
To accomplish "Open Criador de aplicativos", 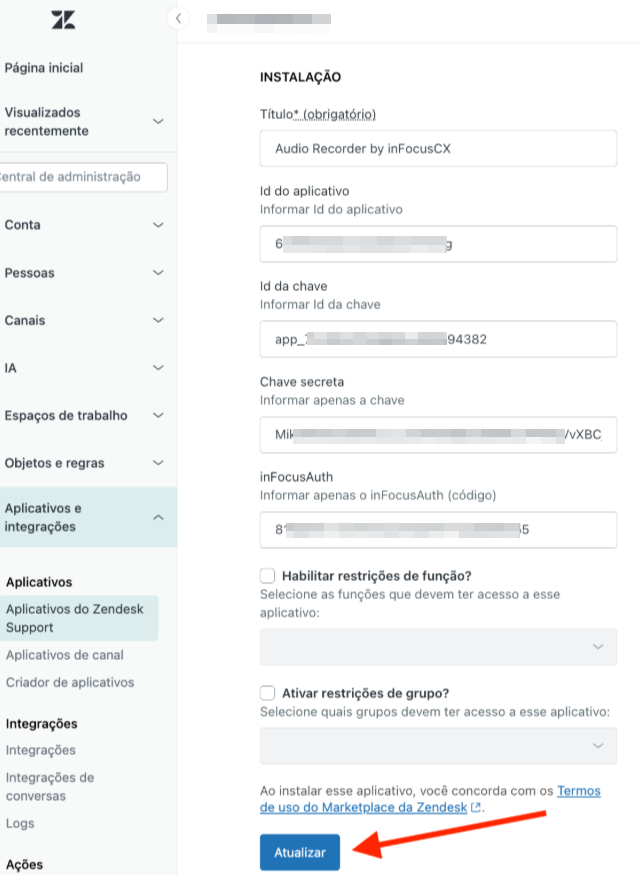I will point(70,682).
